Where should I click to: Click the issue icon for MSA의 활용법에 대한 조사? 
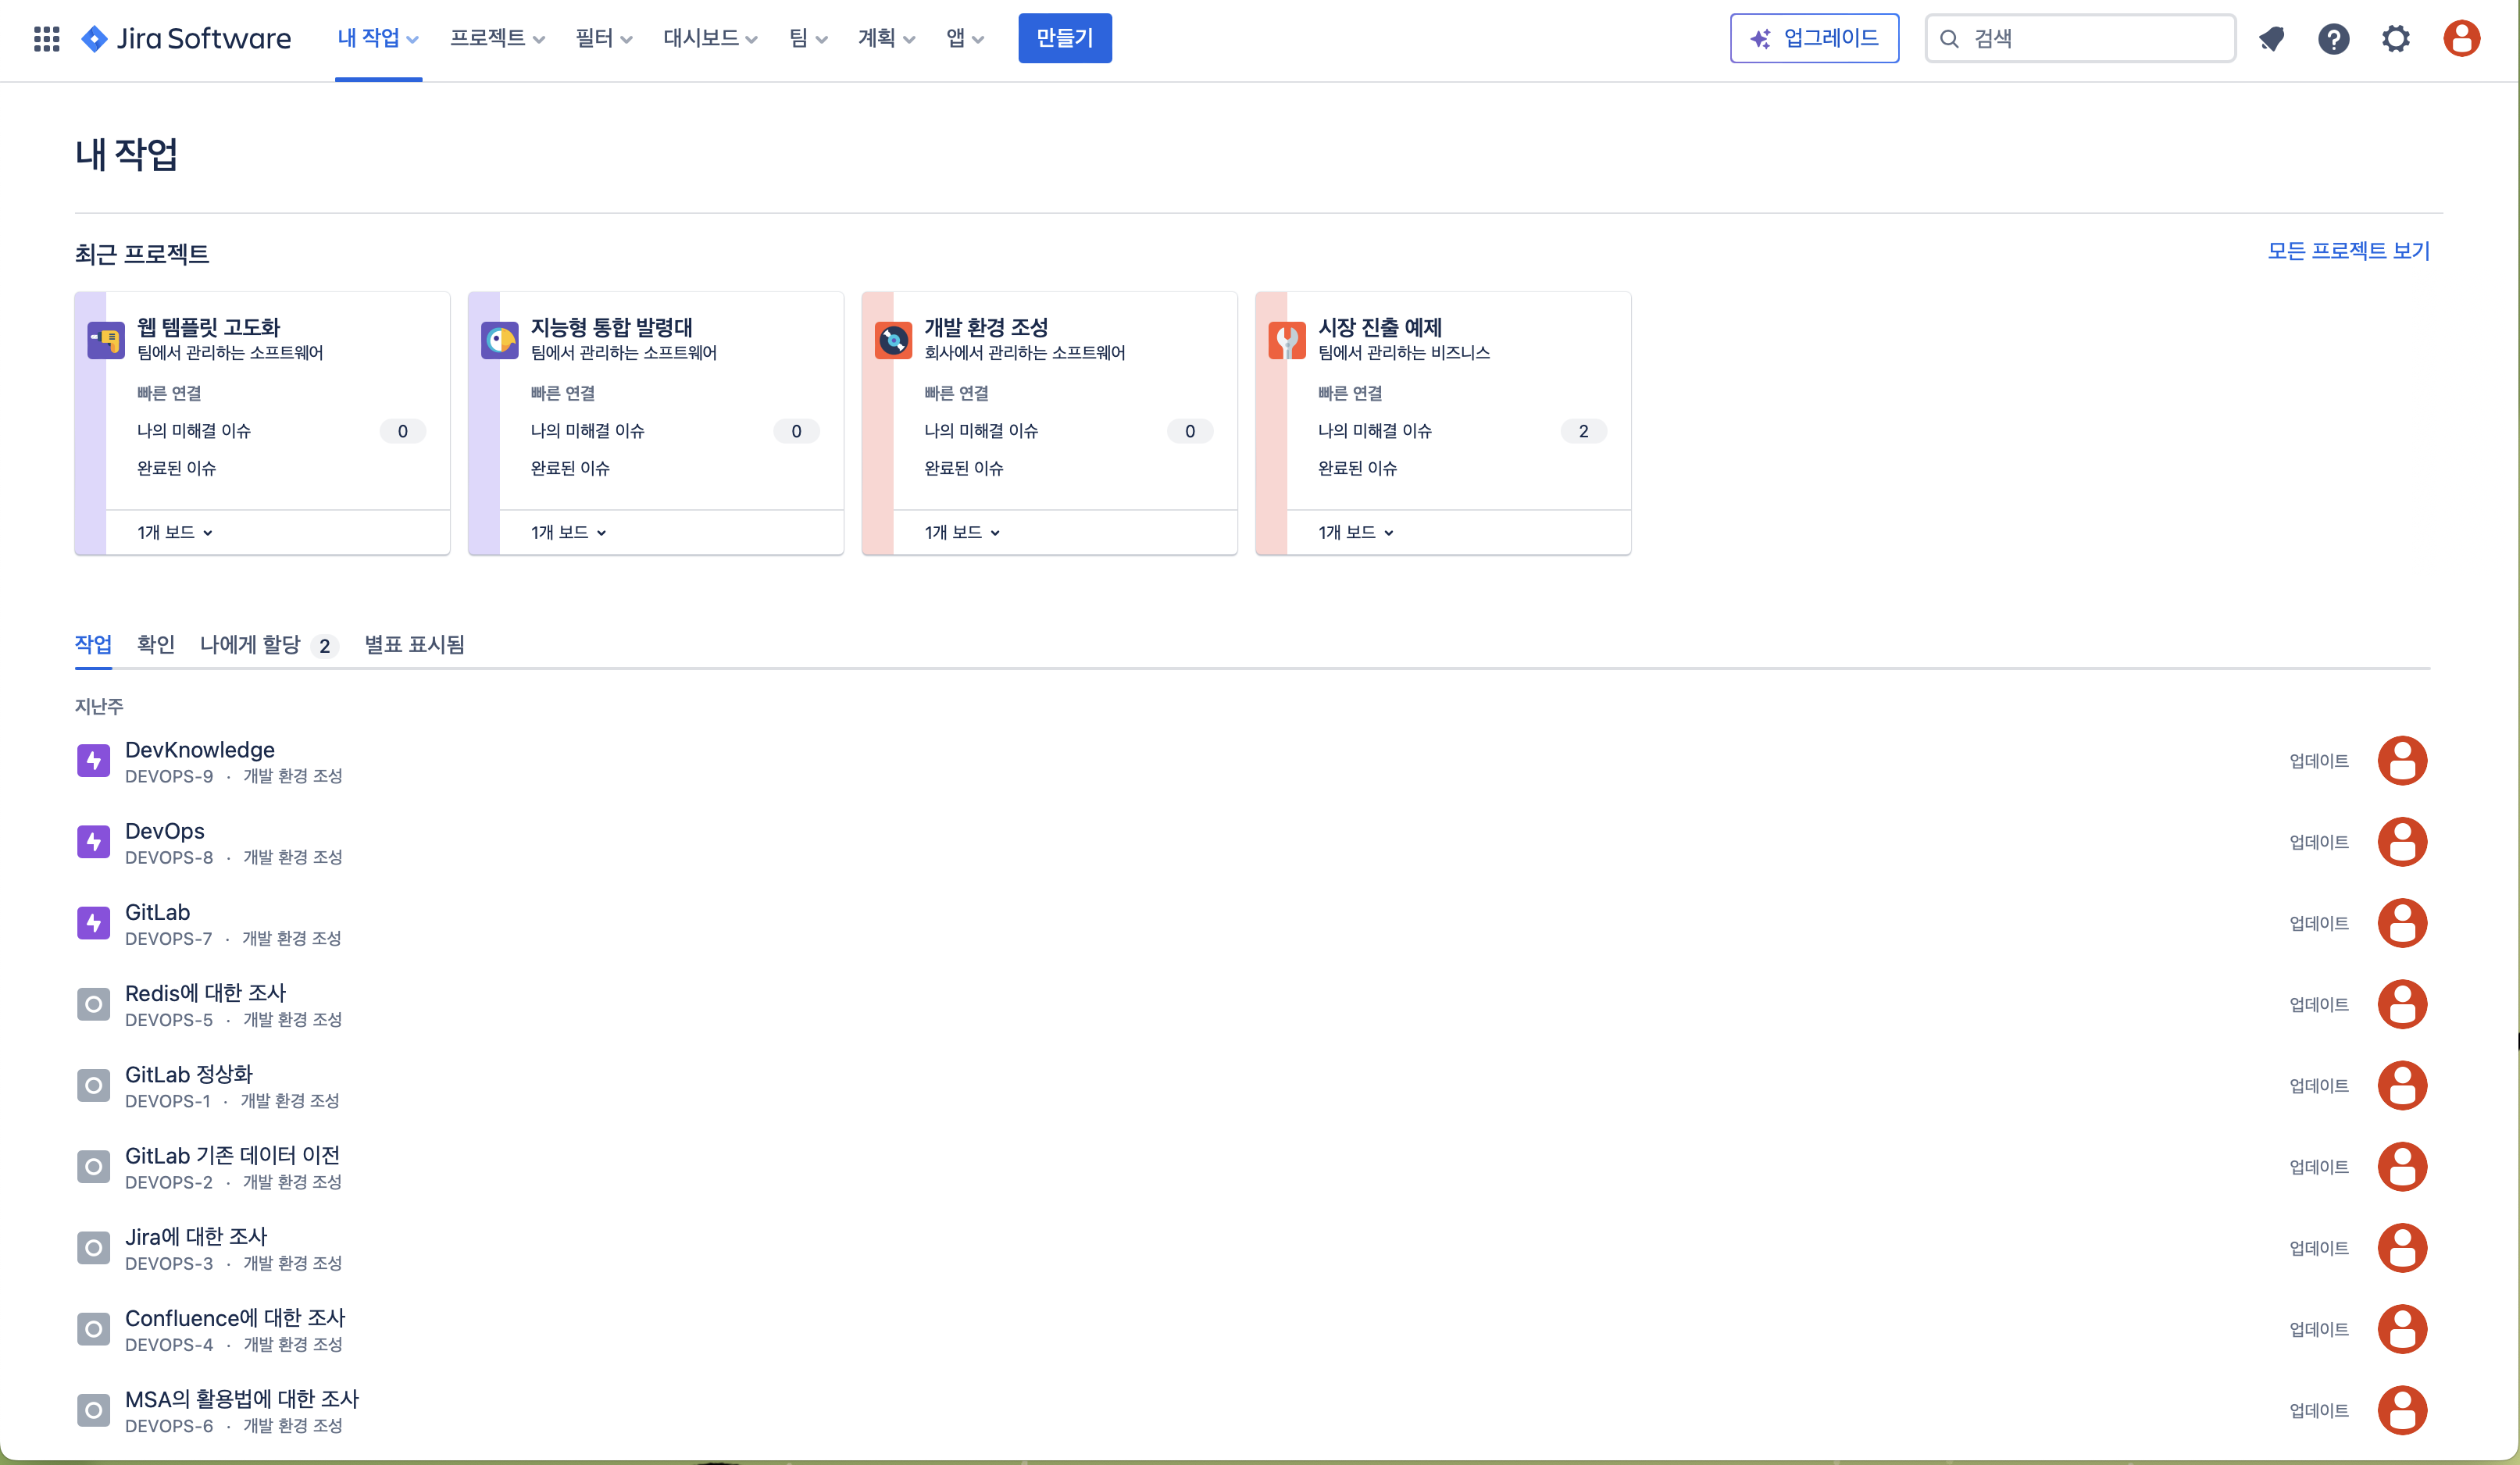tap(94, 1410)
